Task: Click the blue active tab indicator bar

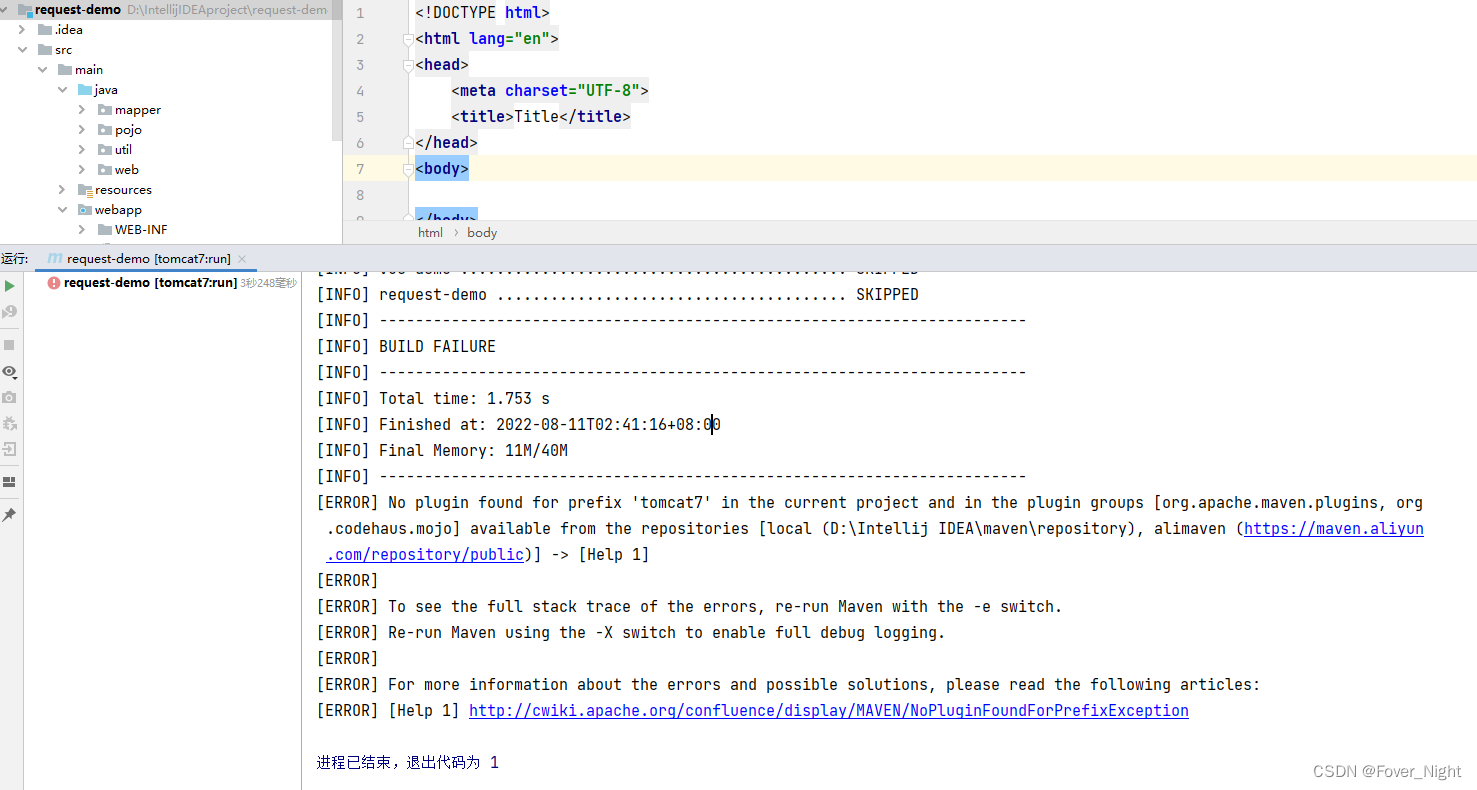Action: click(145, 270)
